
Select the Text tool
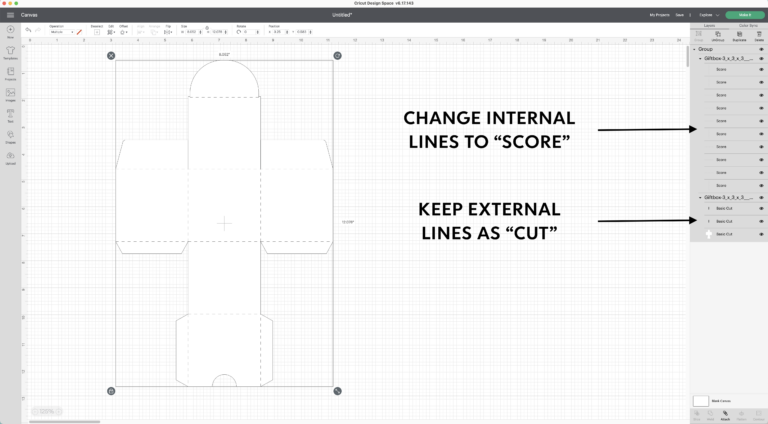10,112
